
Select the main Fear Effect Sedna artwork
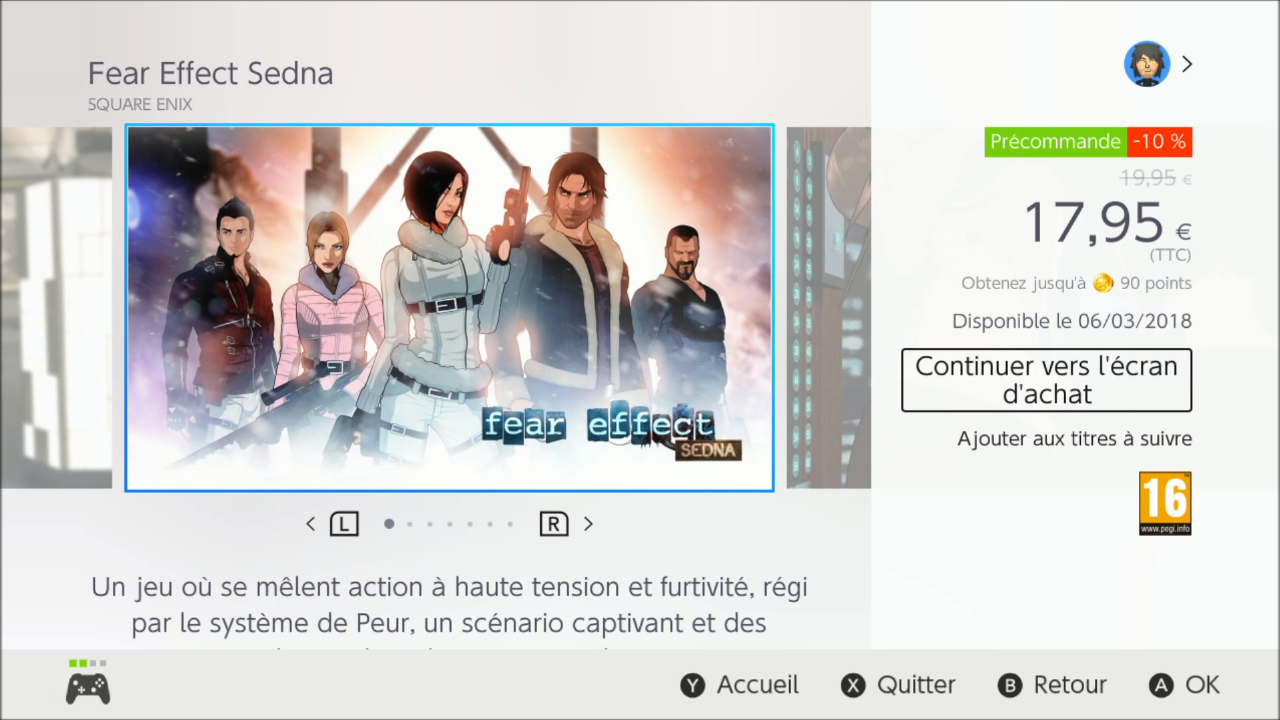click(449, 308)
